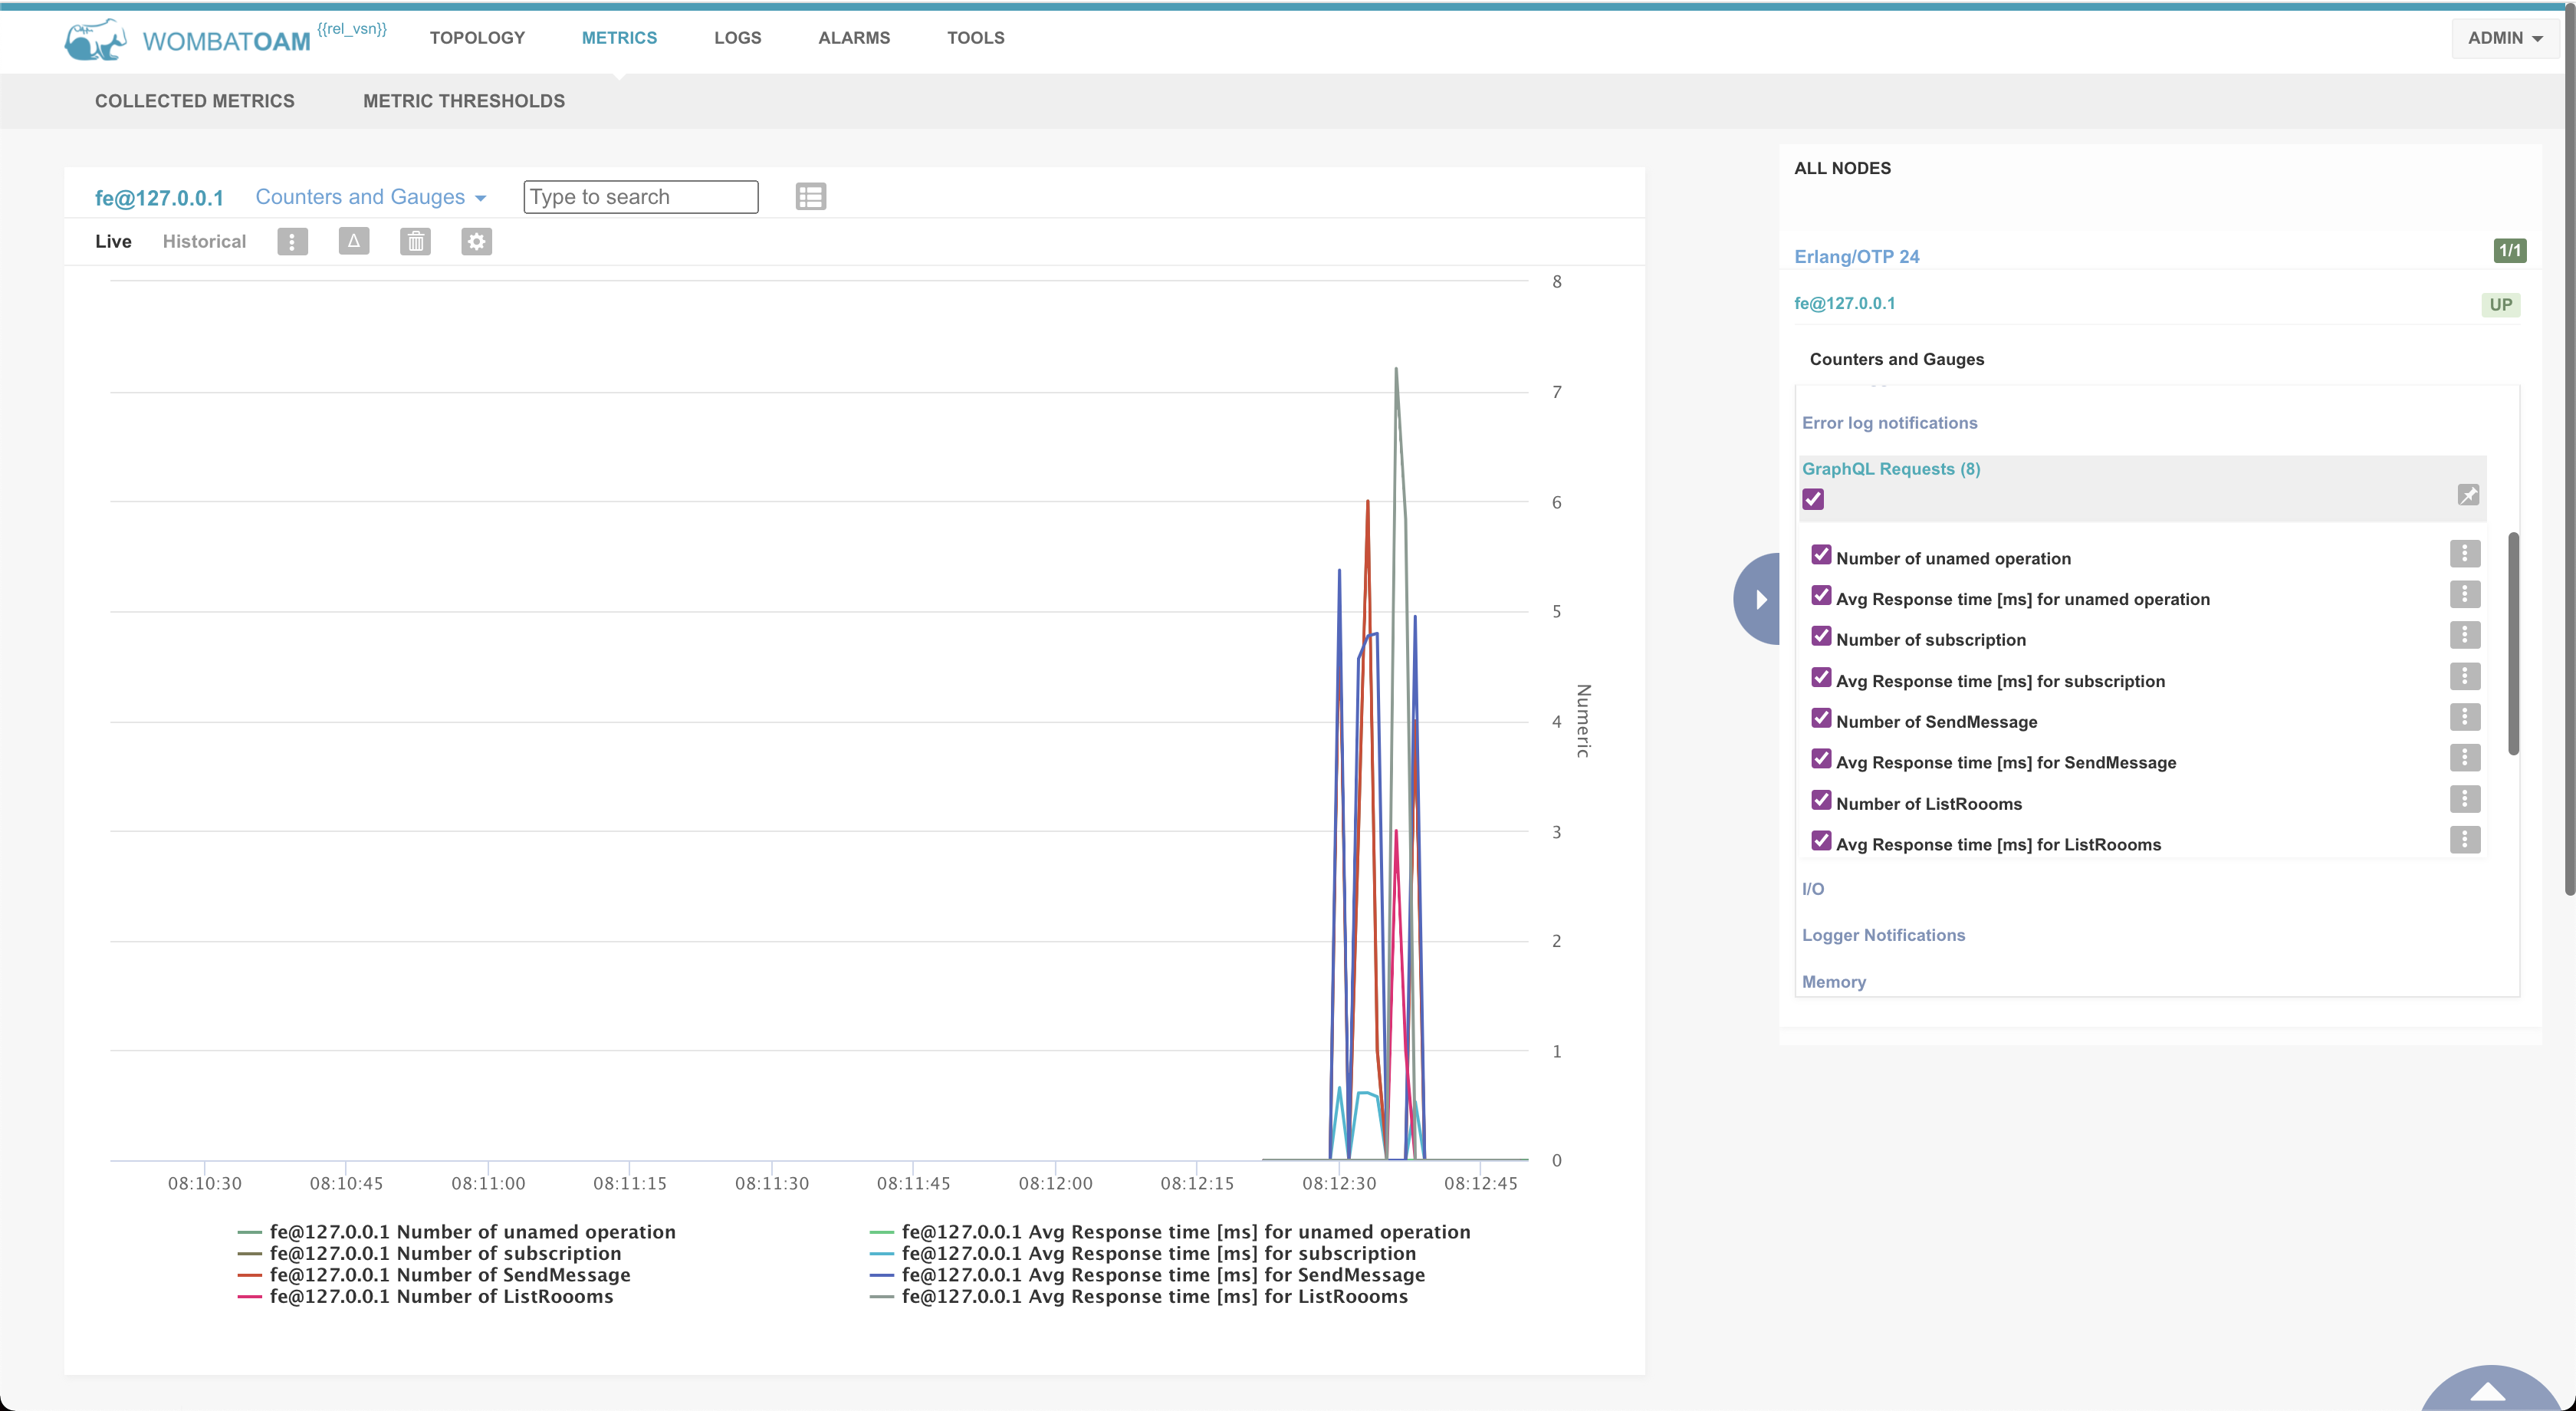The width and height of the screenshot is (2576, 1411).
Task: Uncheck Avg Response time for unamed operation
Action: click(1821, 595)
